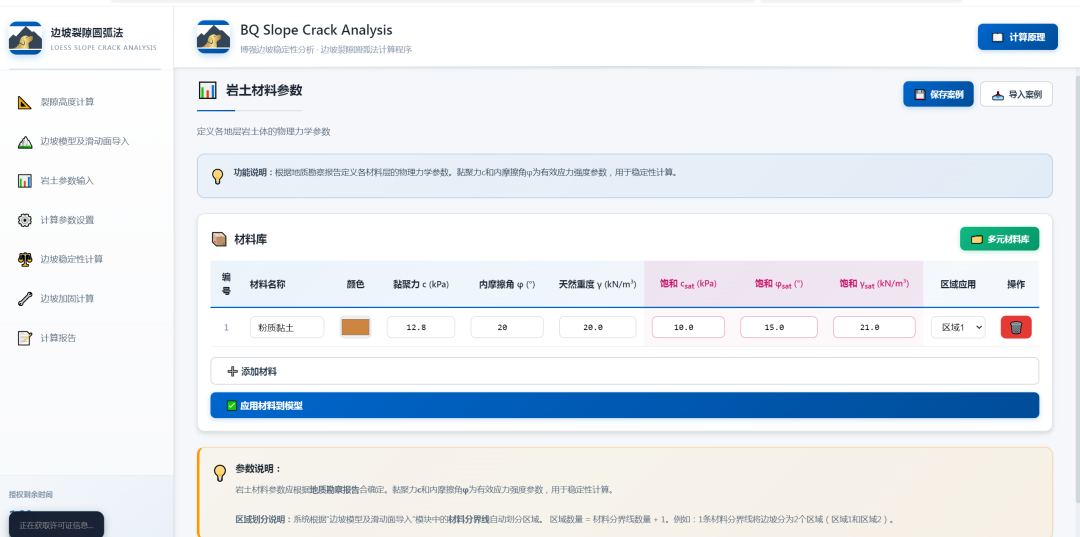The width and height of the screenshot is (1080, 537).
Task: Click the 操作 column header
Action: [1016, 284]
